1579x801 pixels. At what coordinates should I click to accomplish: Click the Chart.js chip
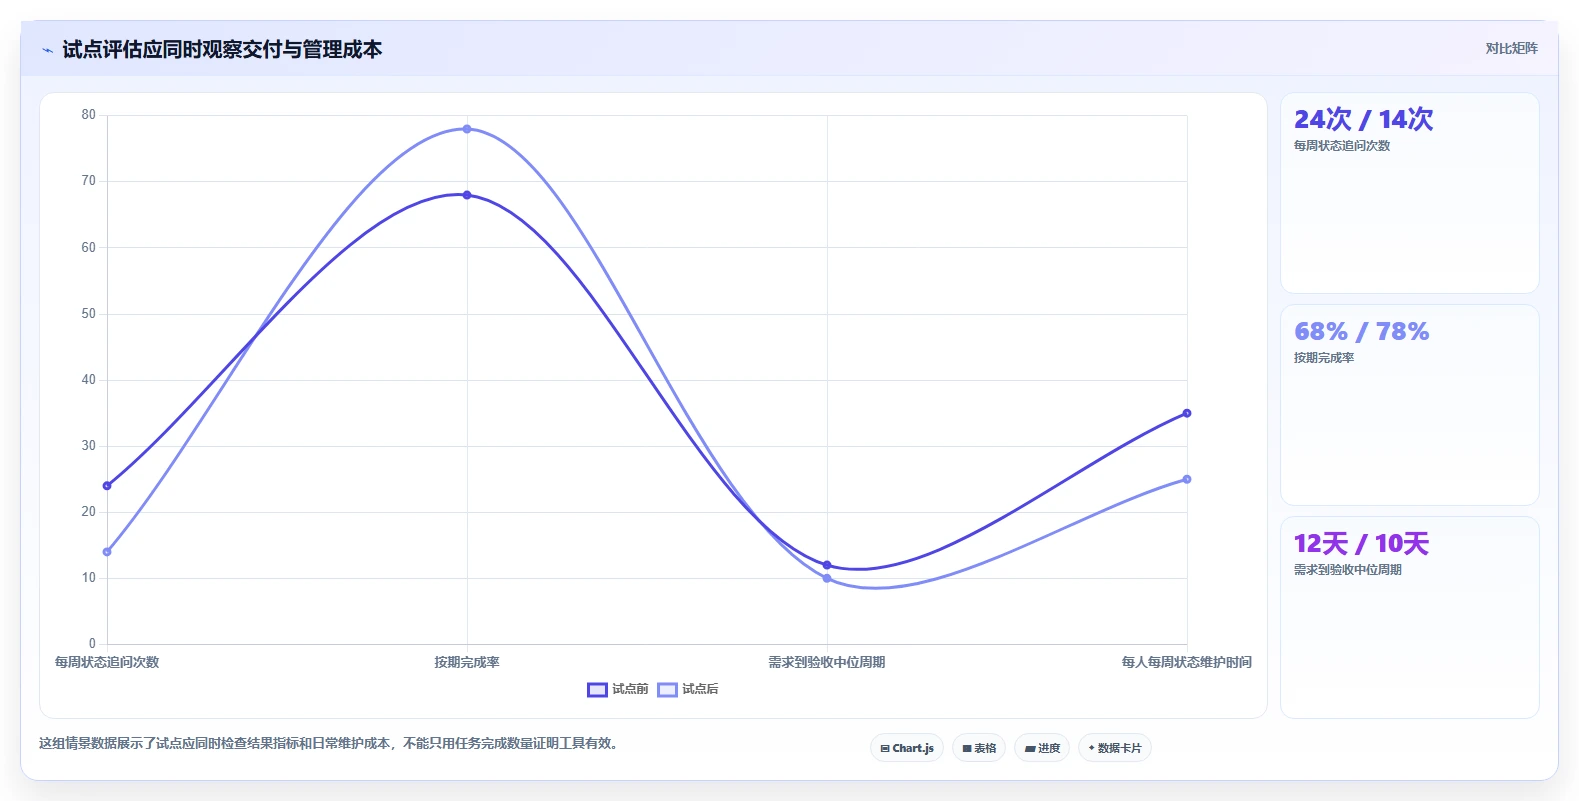907,748
